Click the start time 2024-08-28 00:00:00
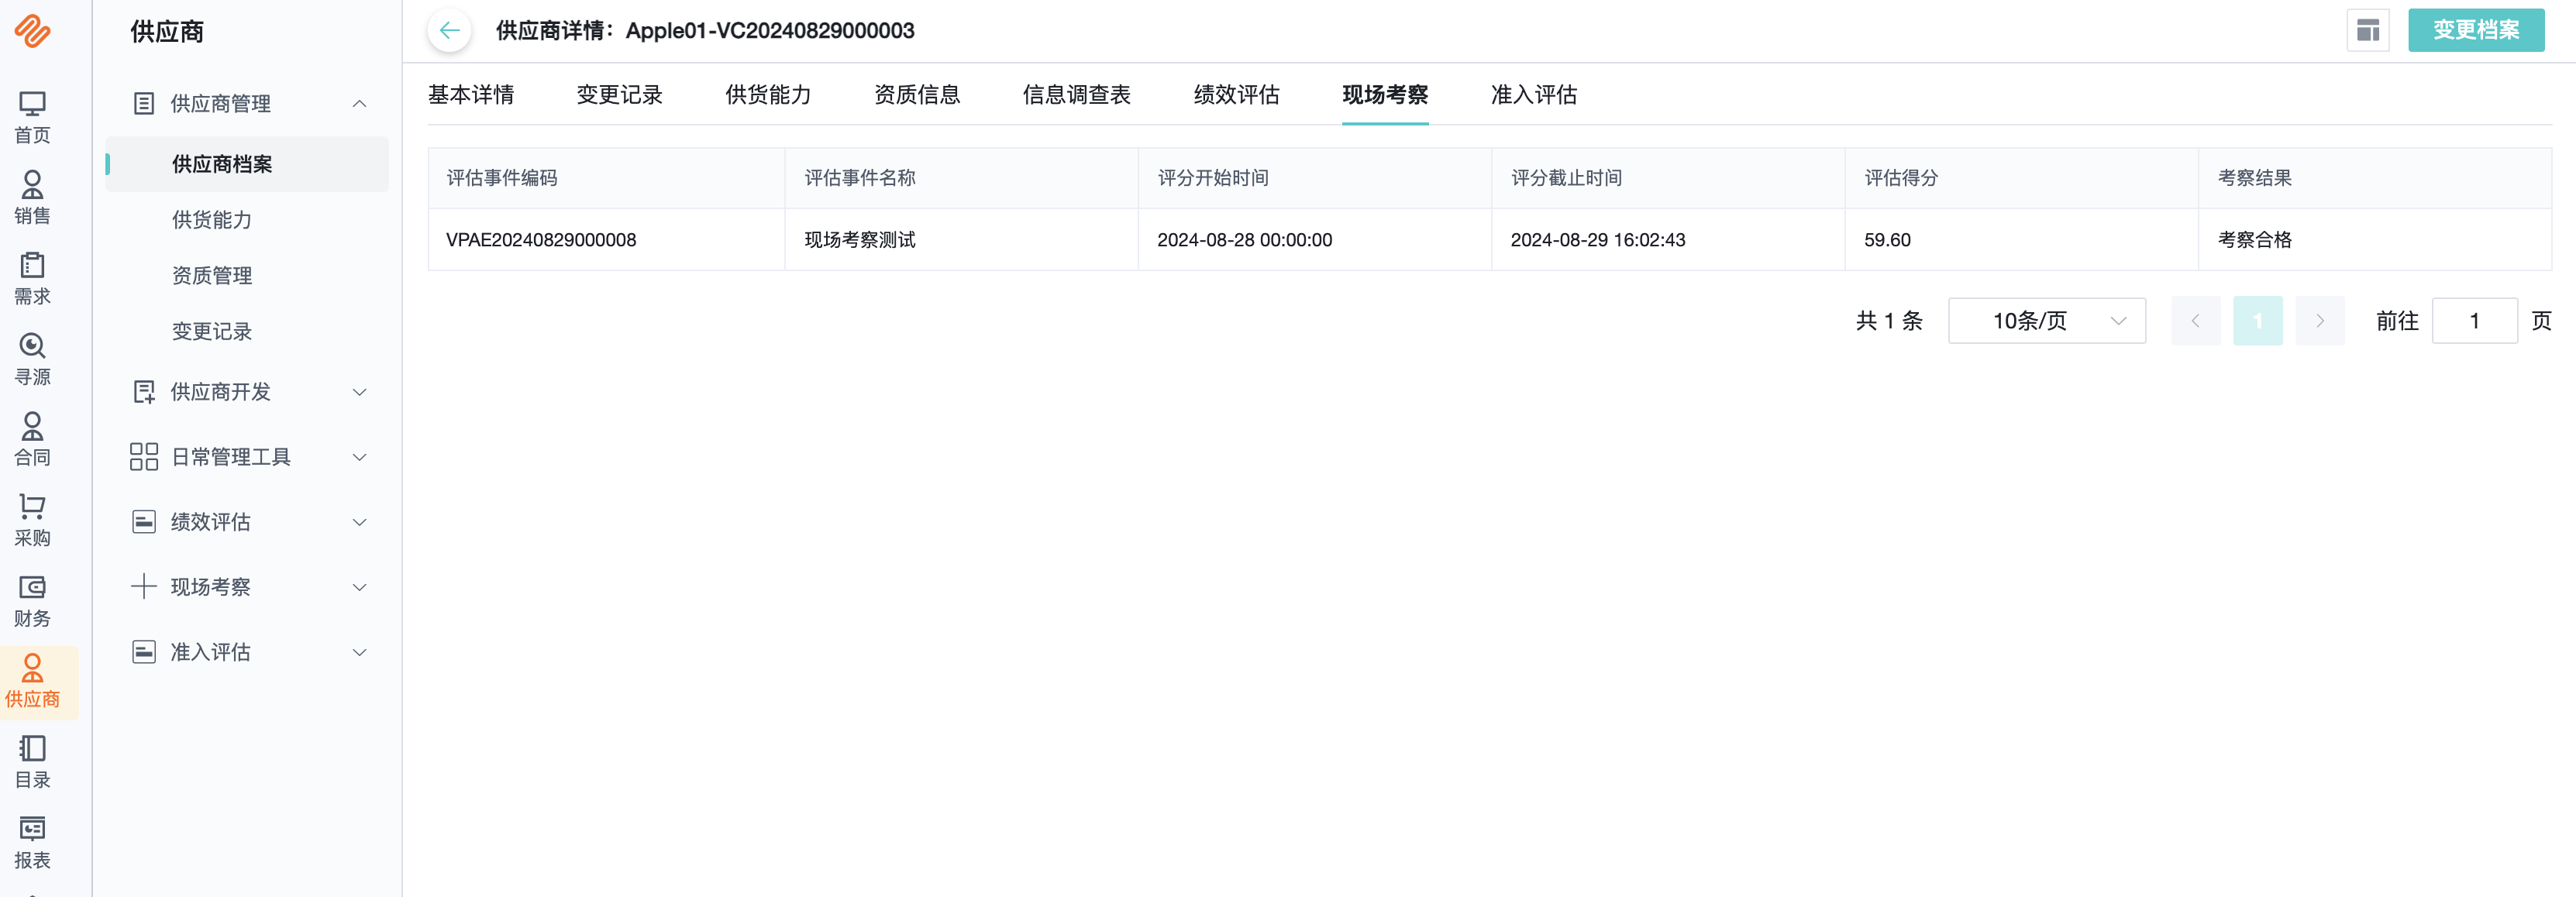The height and width of the screenshot is (897, 2576). pos(1244,240)
